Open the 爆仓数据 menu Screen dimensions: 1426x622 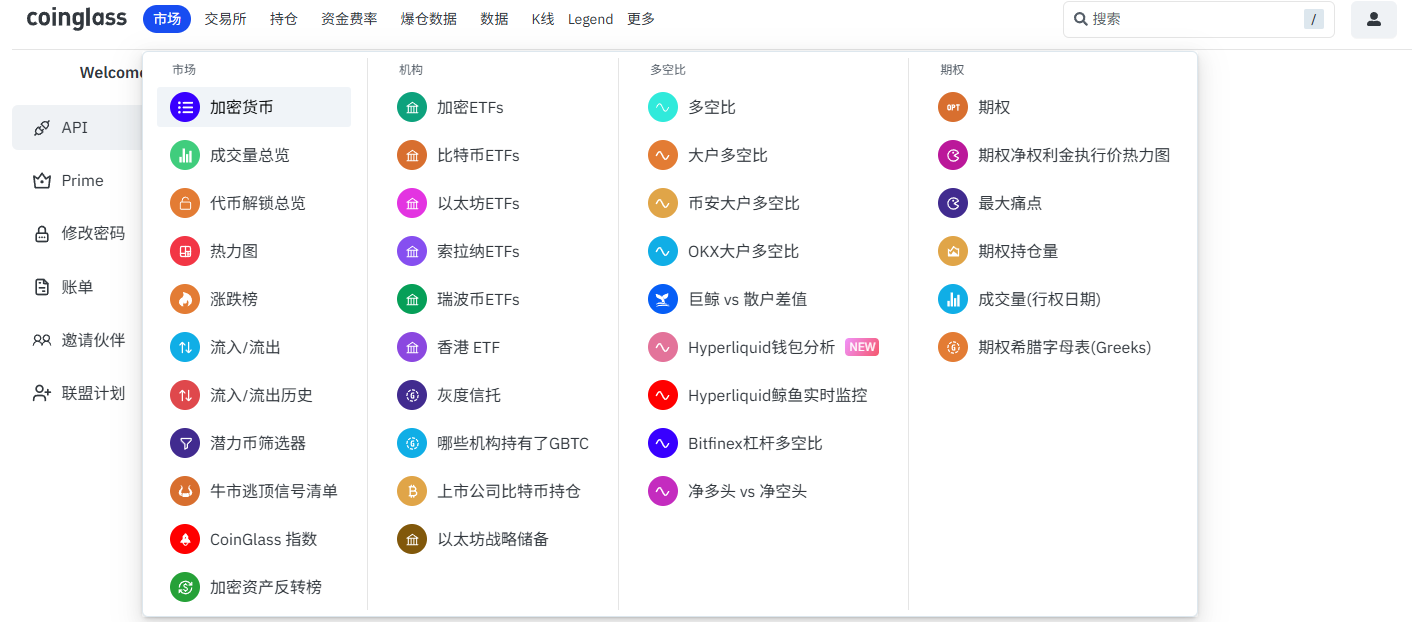click(x=429, y=19)
